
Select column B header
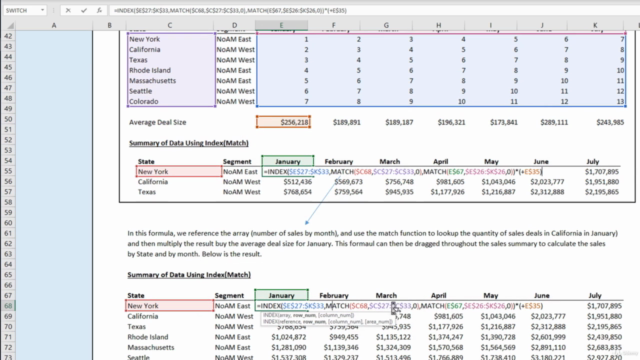click(109, 25)
